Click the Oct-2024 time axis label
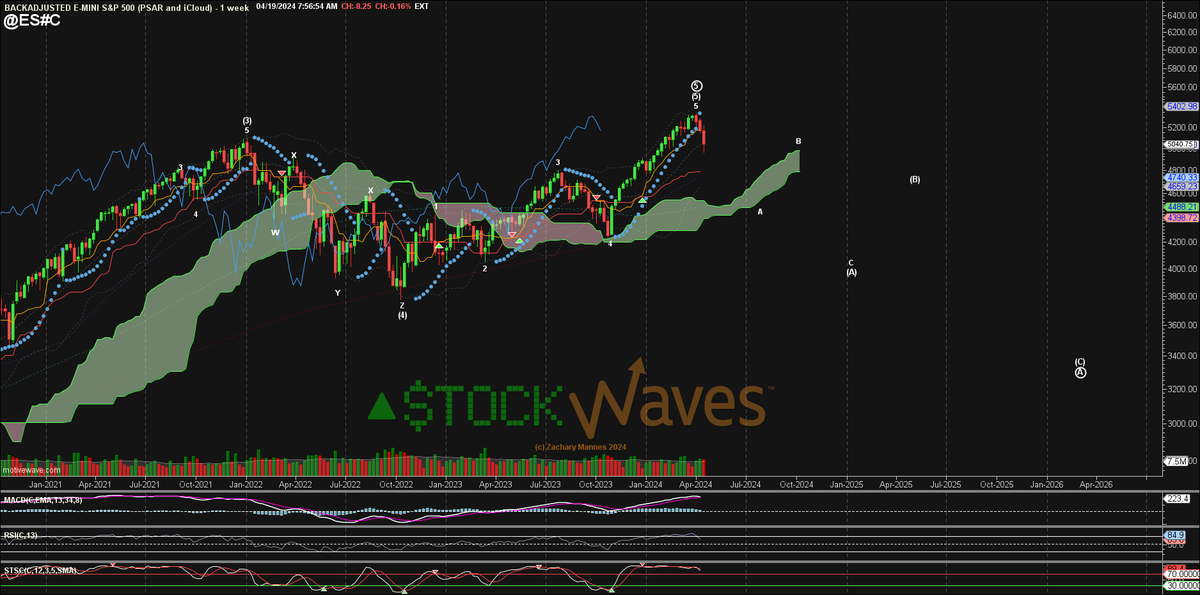 [796, 483]
